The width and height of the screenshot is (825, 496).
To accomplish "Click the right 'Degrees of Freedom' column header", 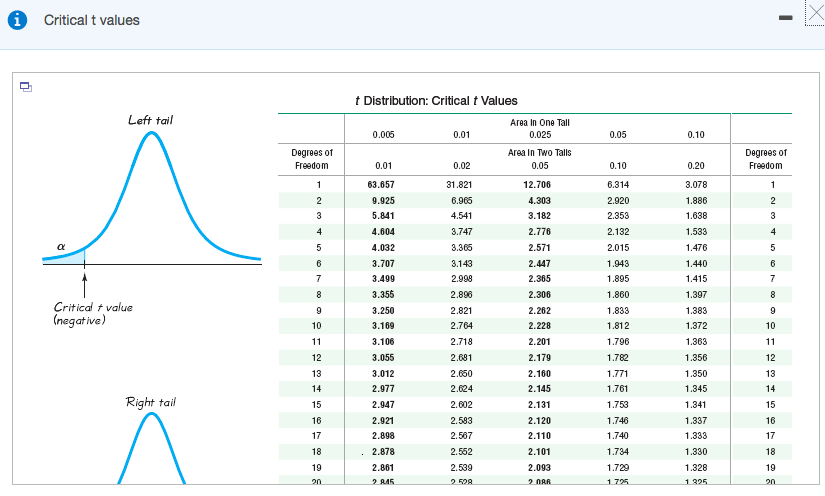I will tap(766, 159).
